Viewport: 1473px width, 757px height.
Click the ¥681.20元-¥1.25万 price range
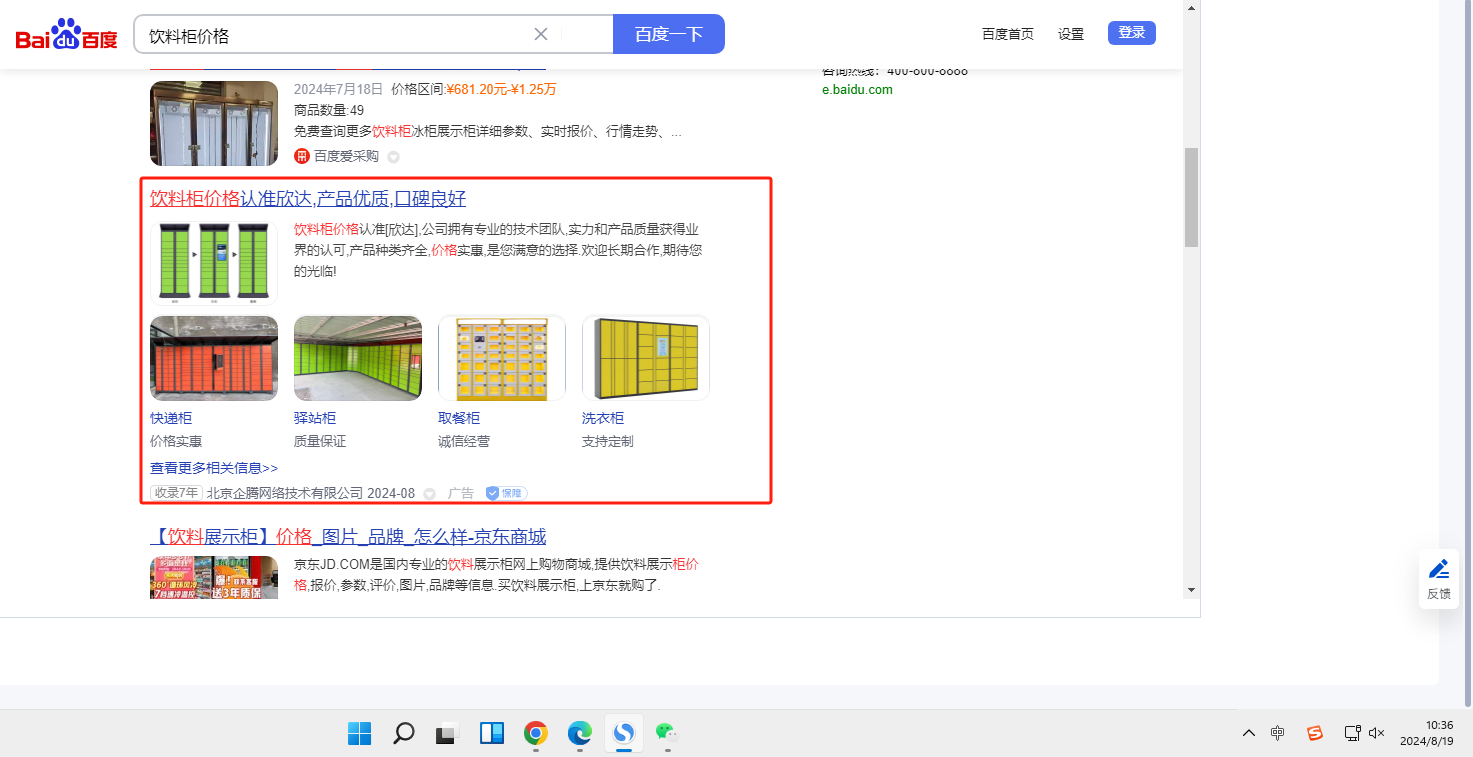(x=501, y=89)
